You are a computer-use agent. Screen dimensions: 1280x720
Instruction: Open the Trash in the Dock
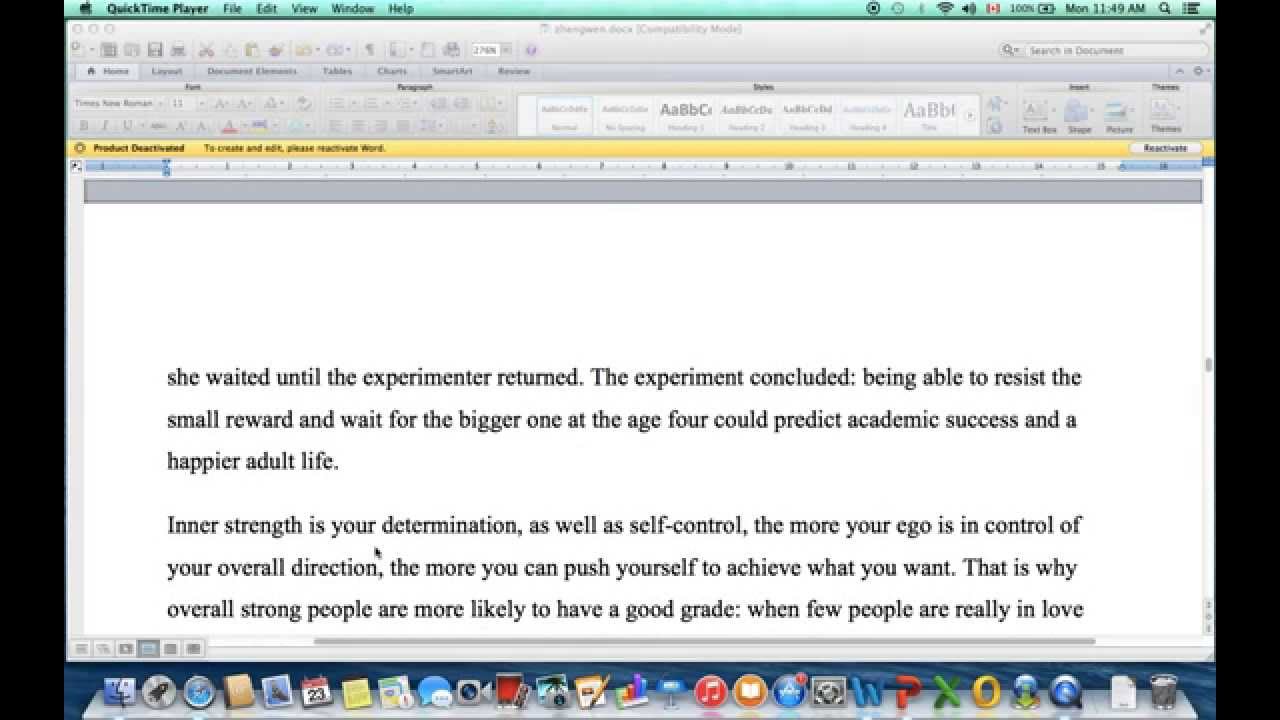1164,691
